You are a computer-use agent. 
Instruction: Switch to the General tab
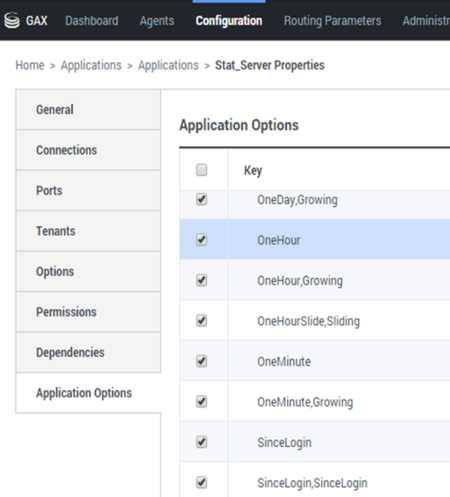(x=88, y=110)
